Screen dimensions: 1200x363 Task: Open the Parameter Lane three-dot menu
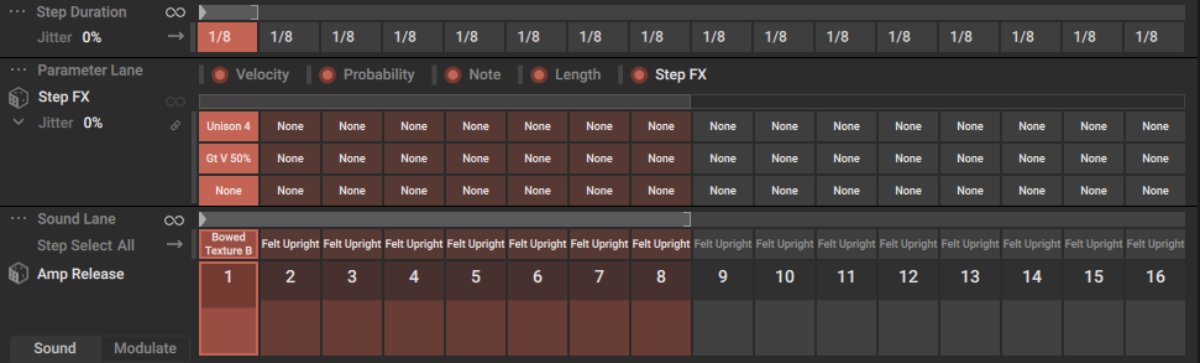click(18, 70)
